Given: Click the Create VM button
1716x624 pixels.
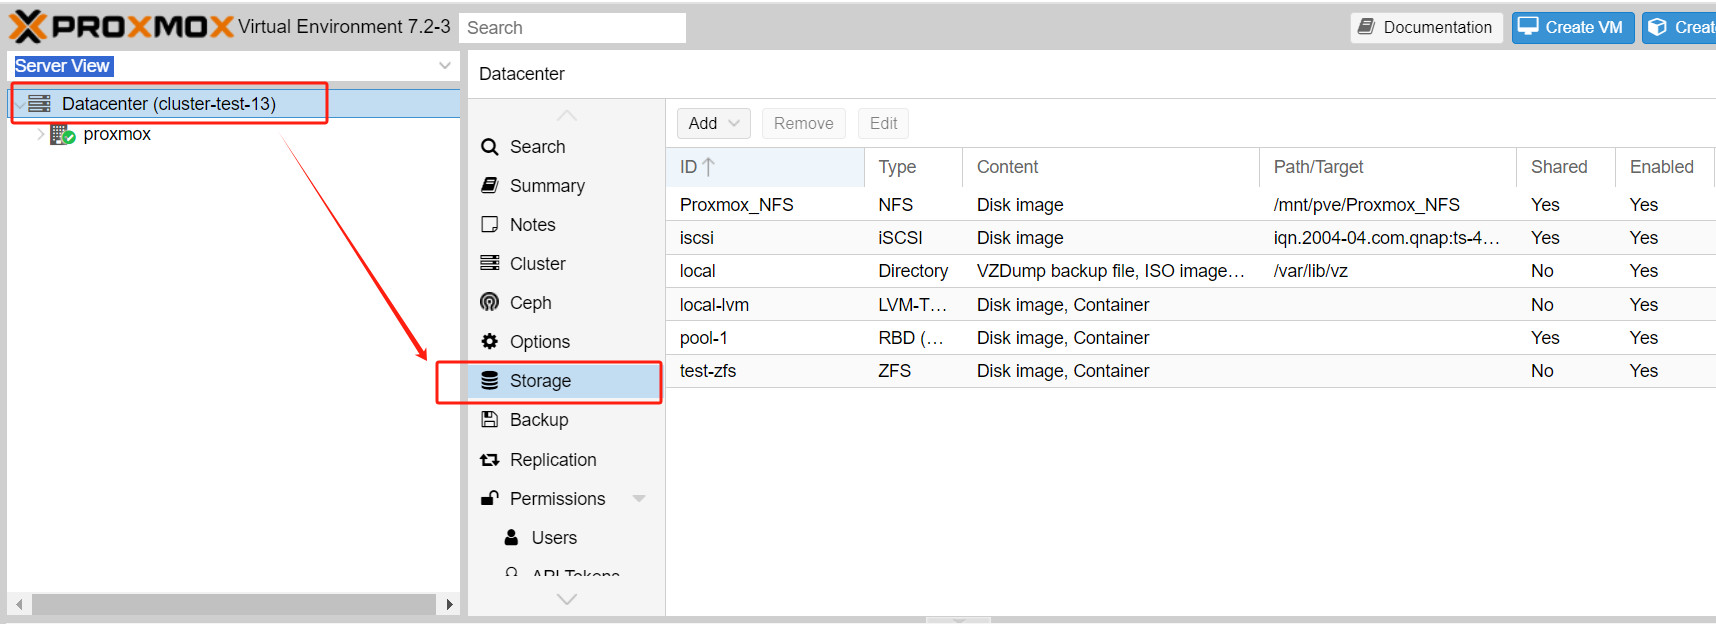Looking at the screenshot, I should click(1572, 27).
